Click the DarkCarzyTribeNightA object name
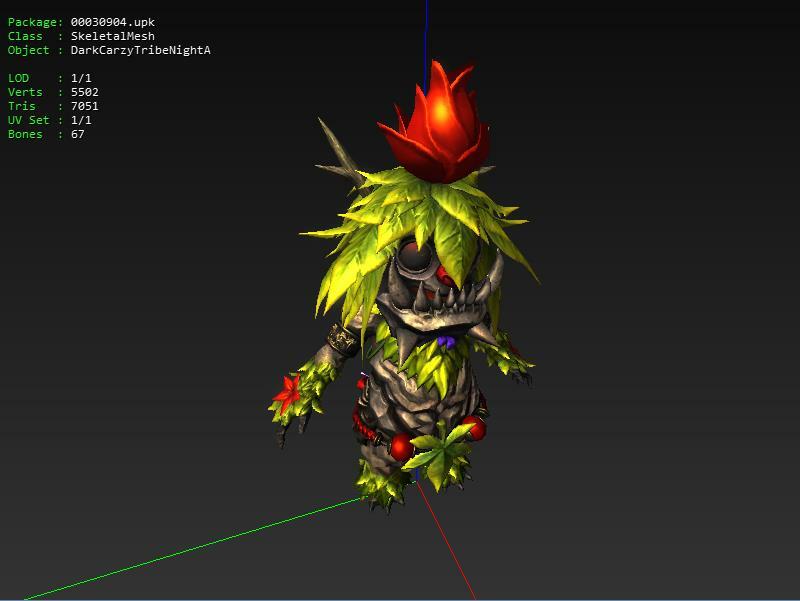800x601 pixels. (140, 50)
